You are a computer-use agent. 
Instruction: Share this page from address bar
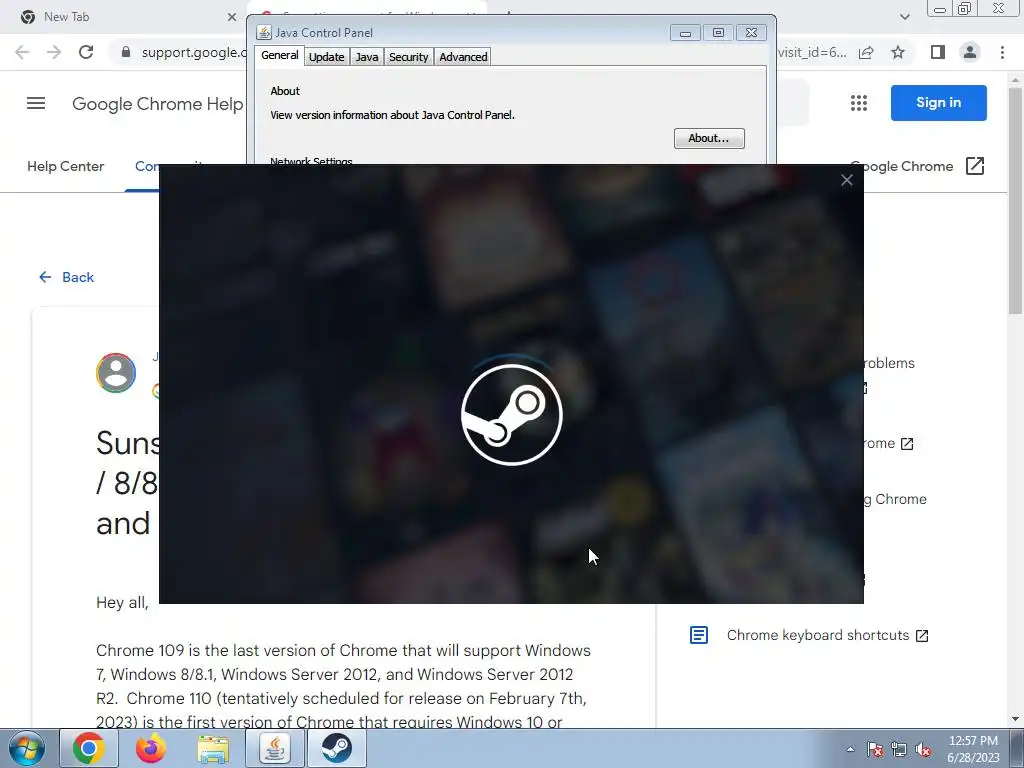(866, 52)
